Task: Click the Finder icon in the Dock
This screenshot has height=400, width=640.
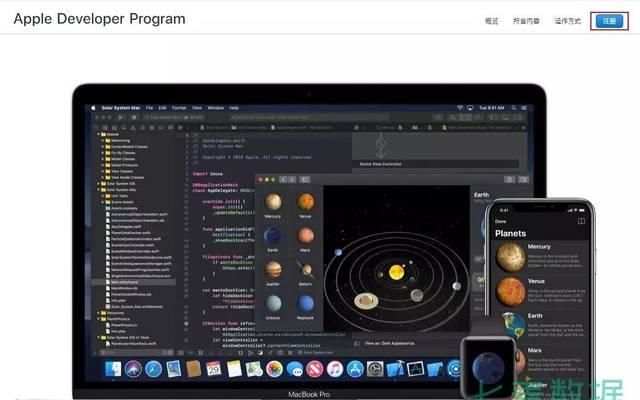Action: click(115, 369)
